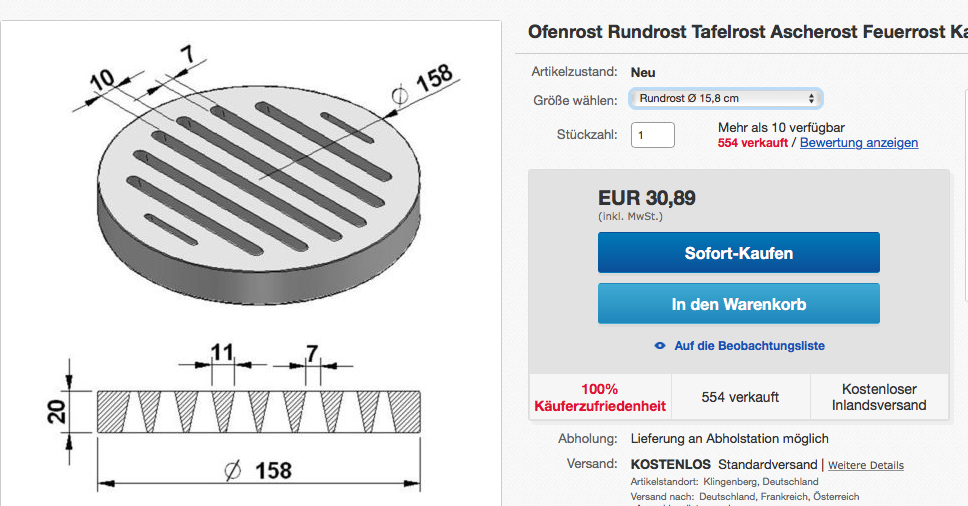Image resolution: width=968 pixels, height=506 pixels.
Task: Click the Lieferung an Abholstation möglich text
Action: (730, 439)
